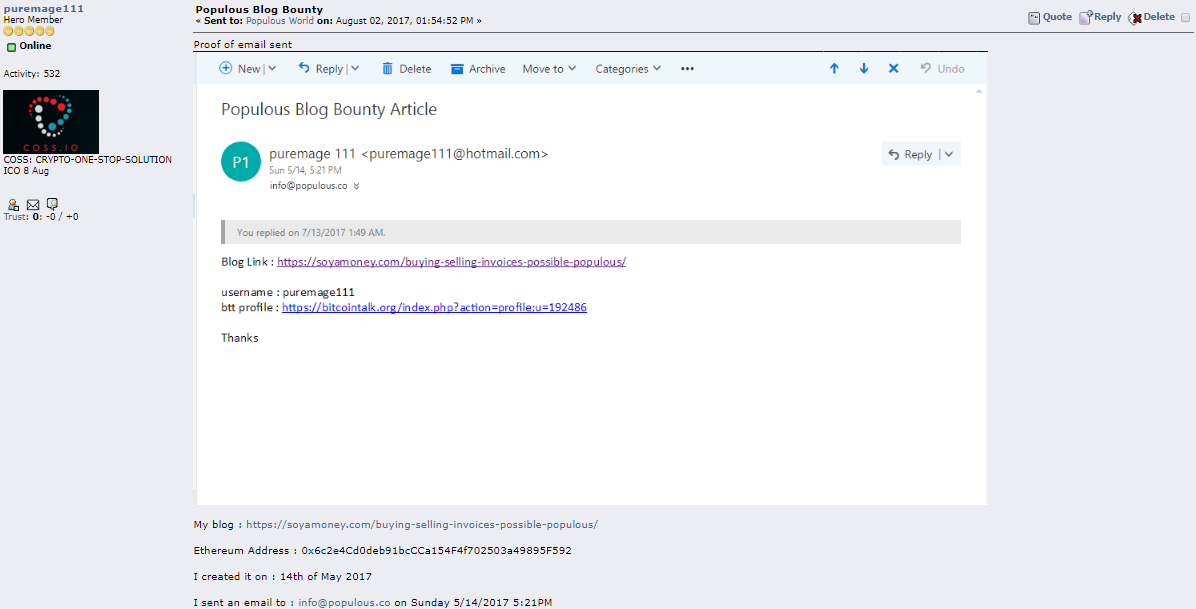Click the New message plus icon
This screenshot has width=1196, height=609.
pos(226,68)
